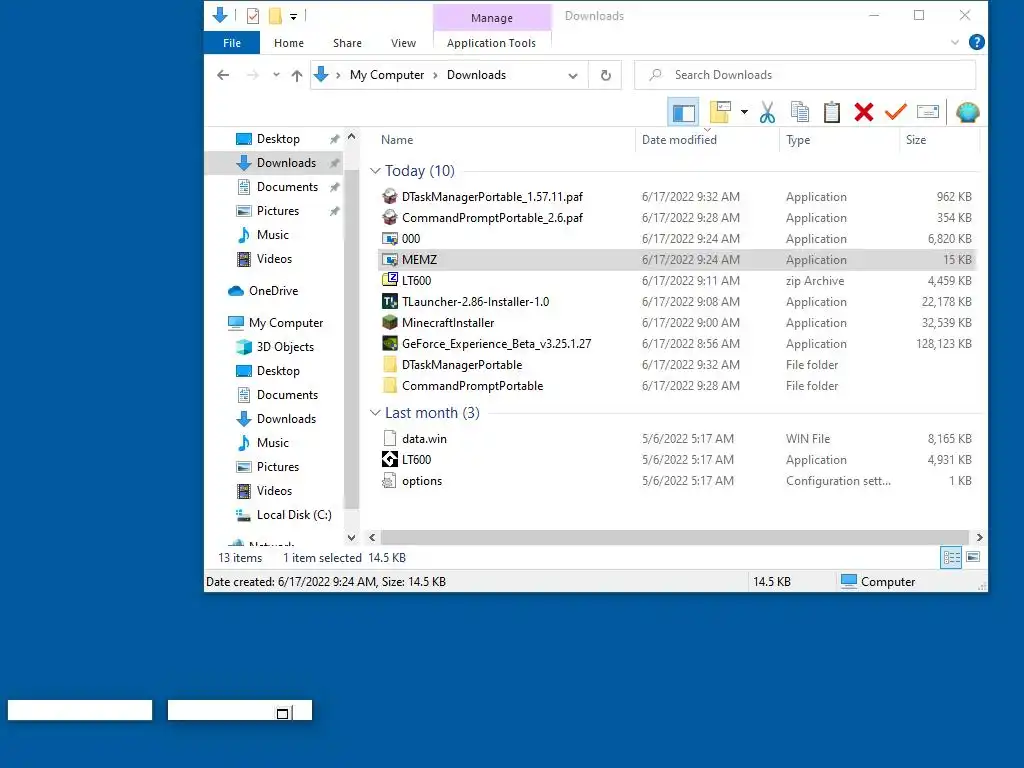Select pinned Pictures in quick access
Viewport: 1024px width, 768px height.
(x=278, y=211)
